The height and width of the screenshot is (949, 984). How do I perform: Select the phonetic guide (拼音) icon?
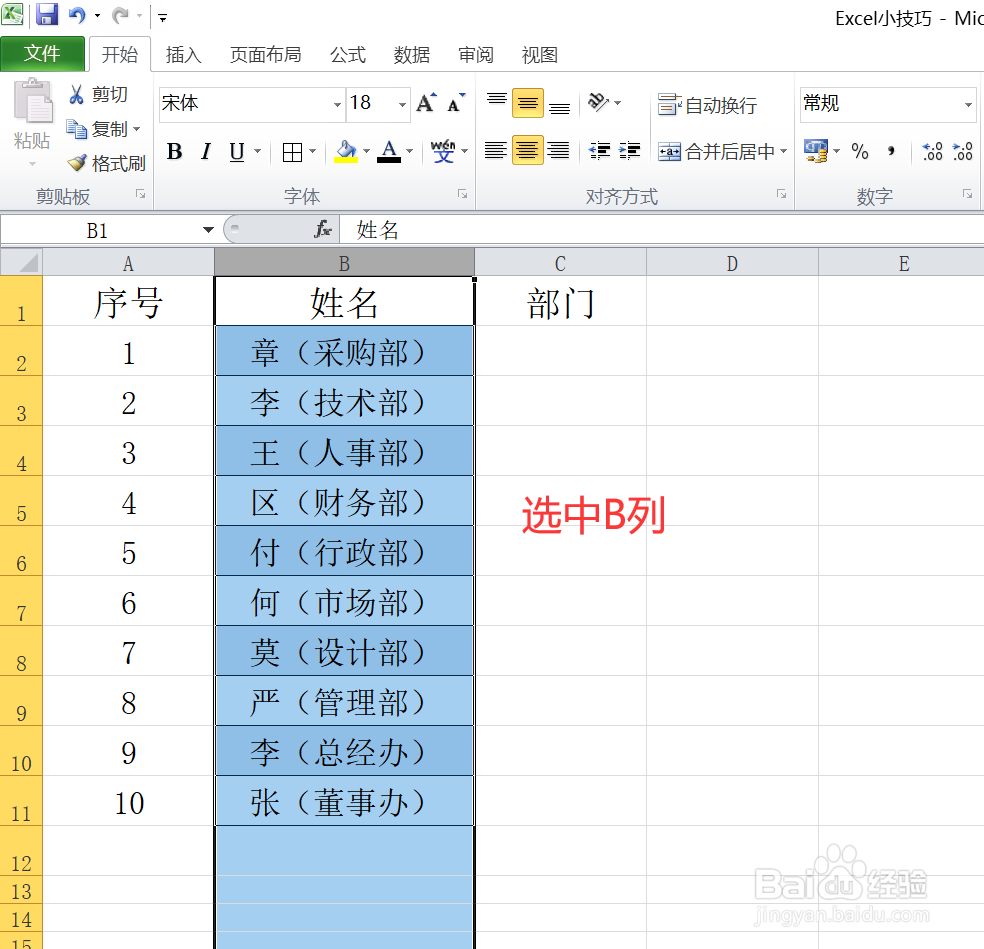(442, 151)
